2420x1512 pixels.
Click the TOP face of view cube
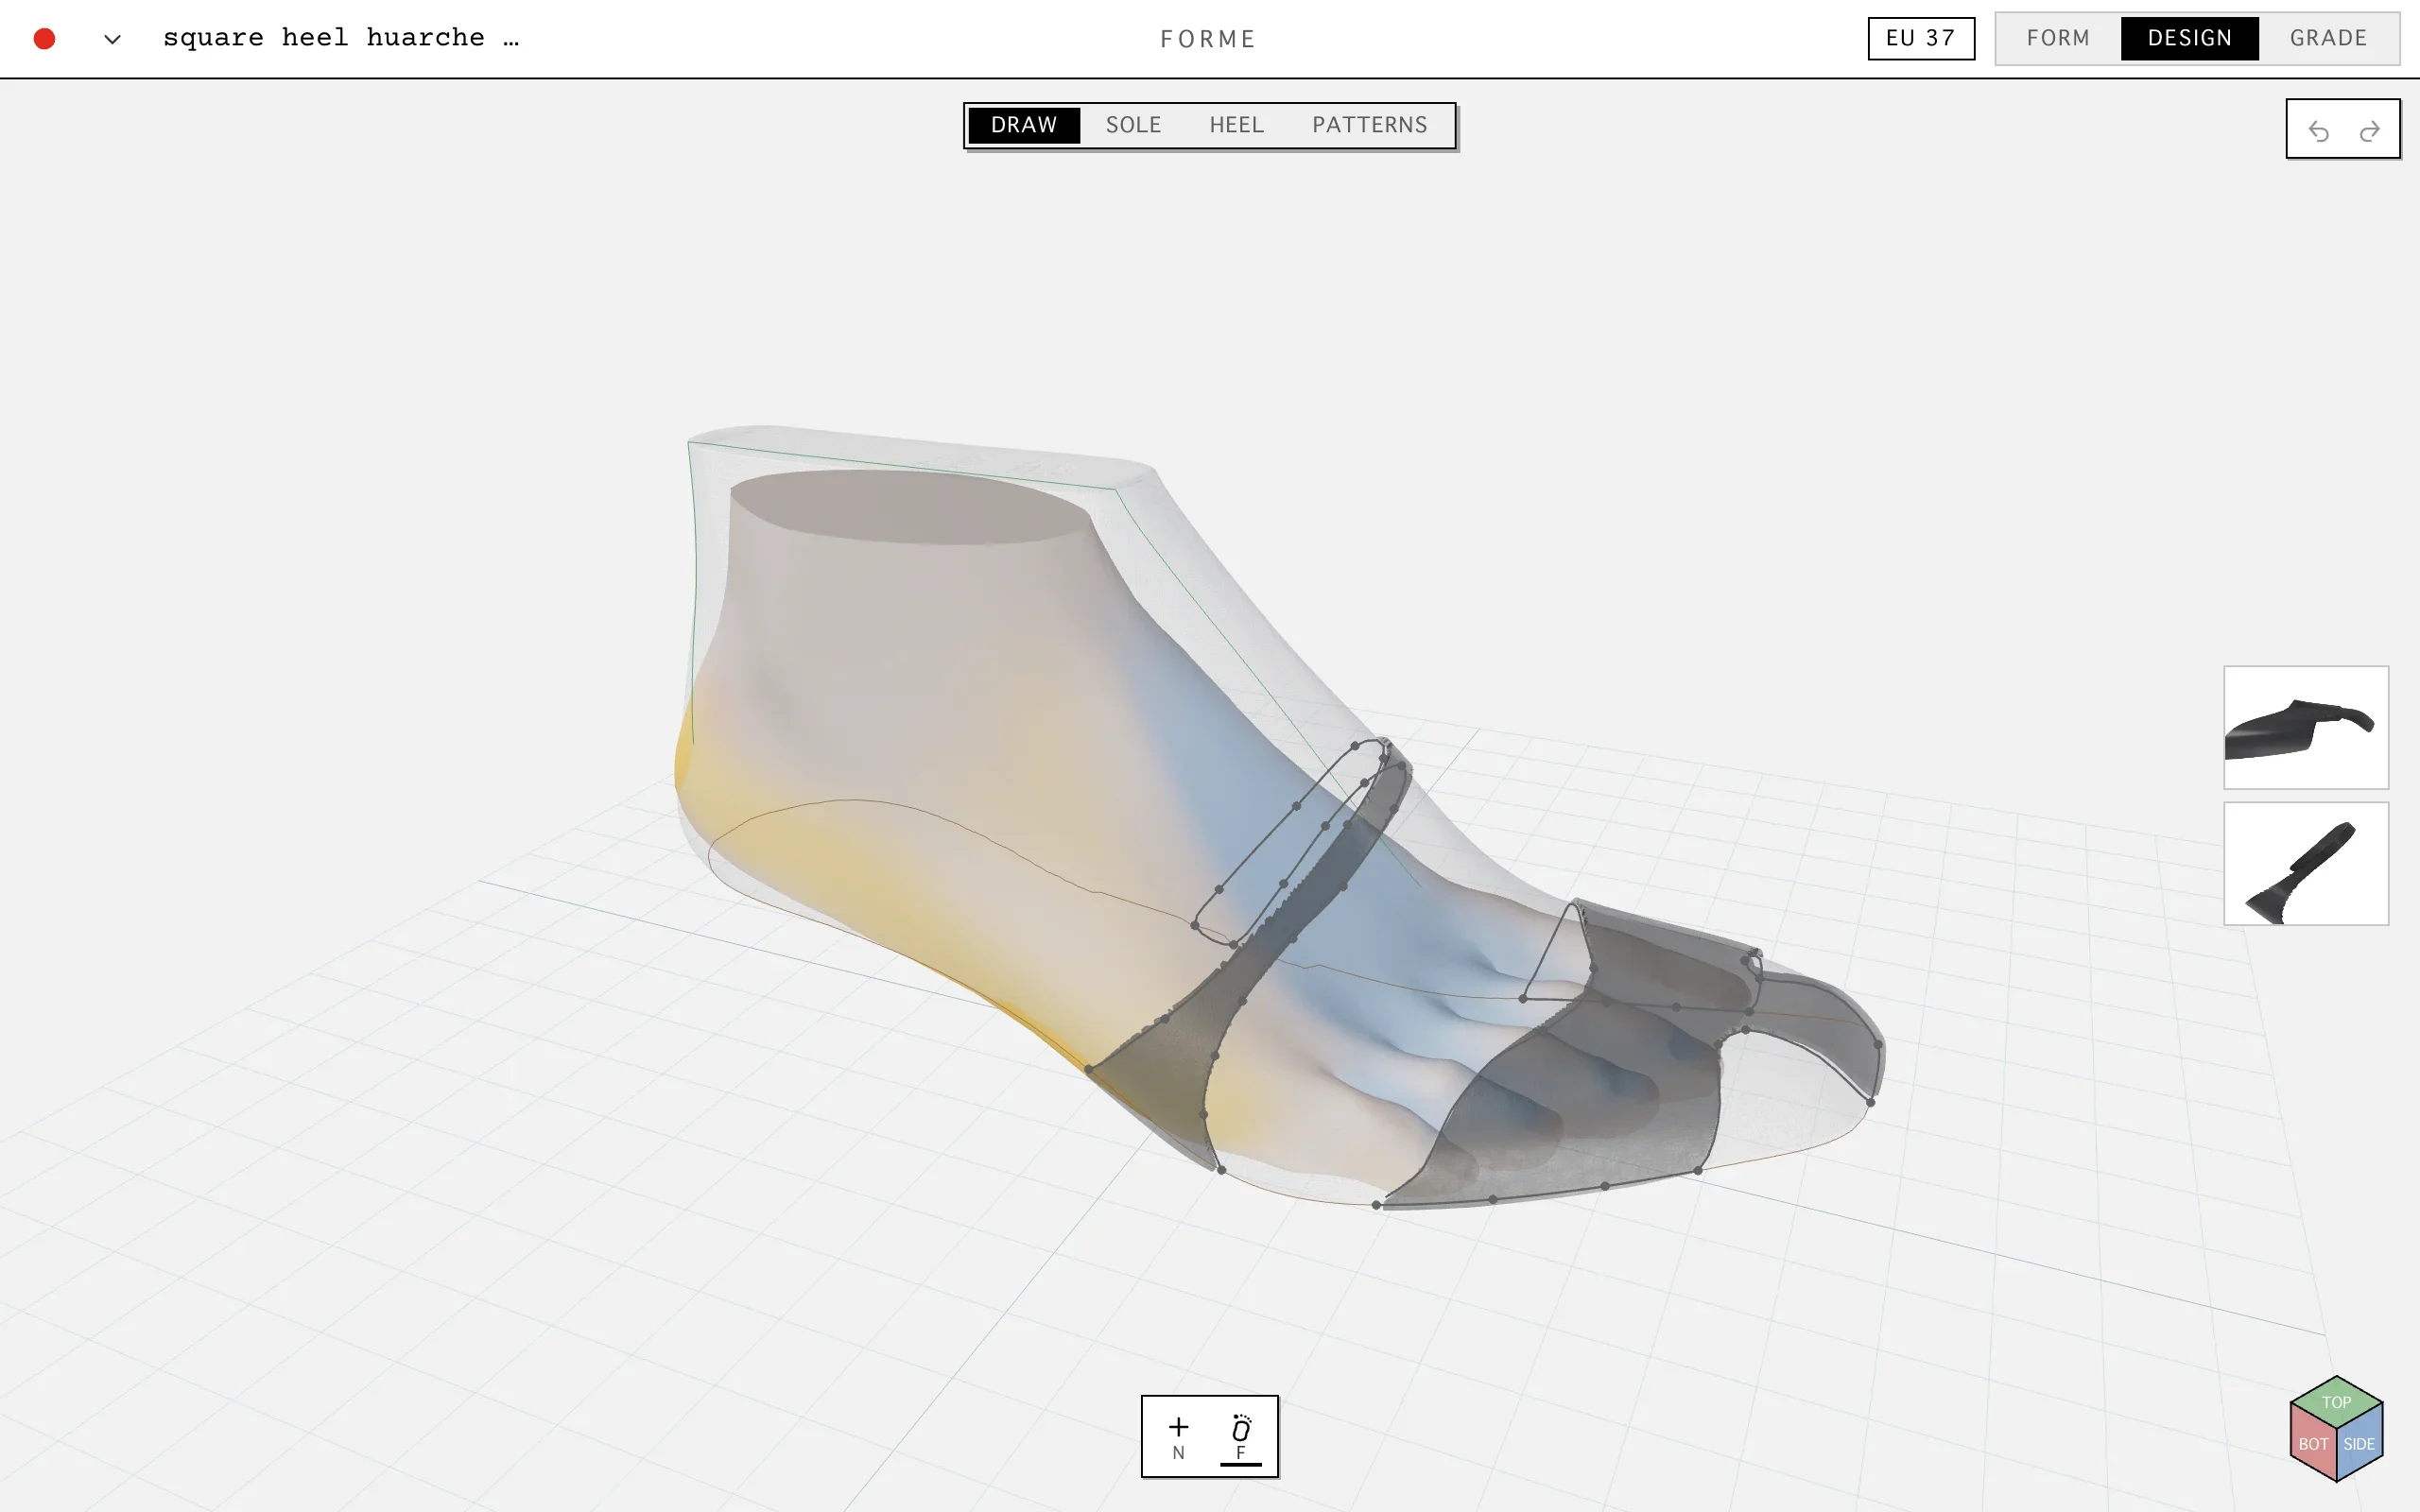tap(2336, 1400)
